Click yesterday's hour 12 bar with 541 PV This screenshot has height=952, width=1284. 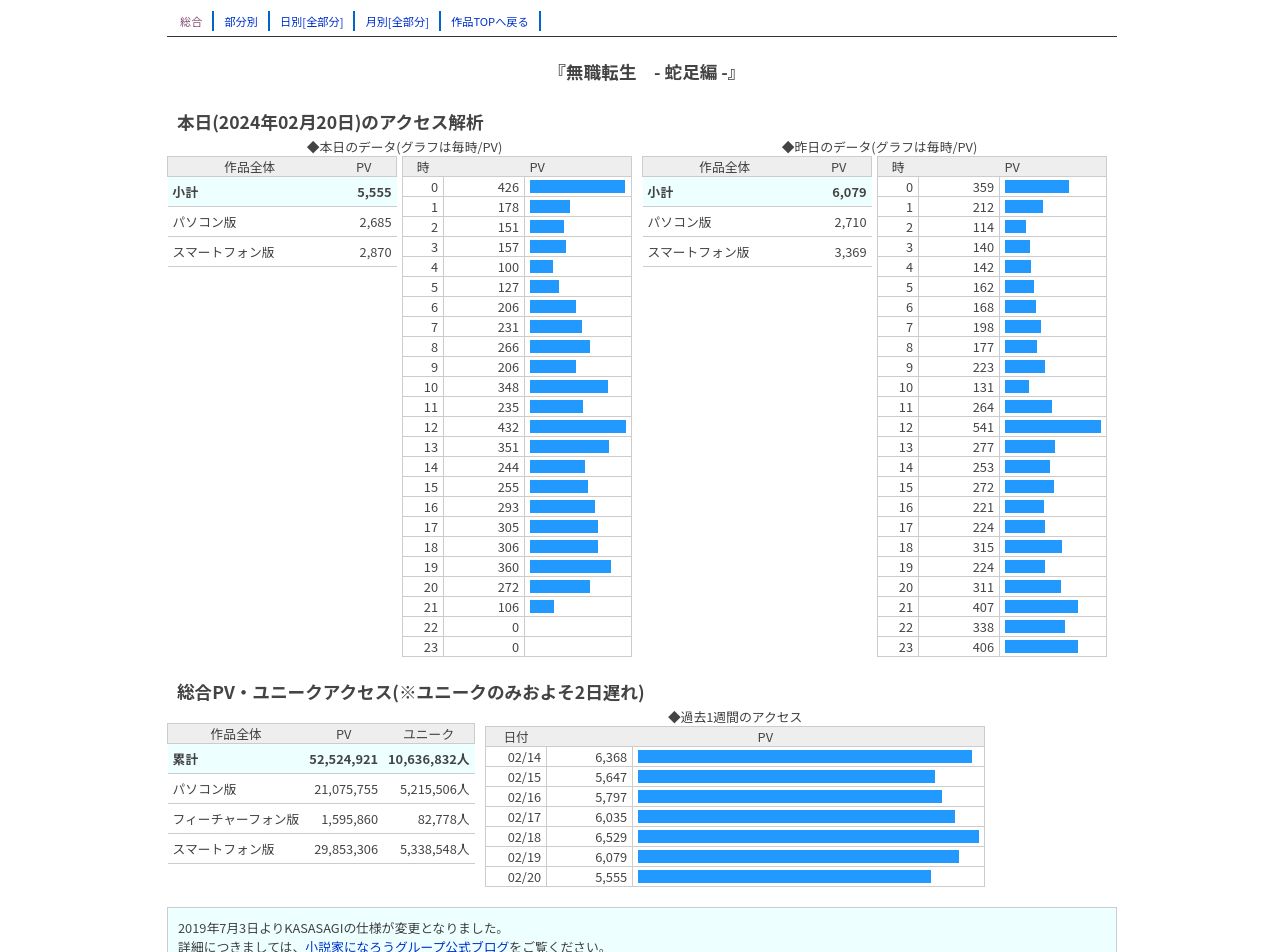click(1053, 427)
